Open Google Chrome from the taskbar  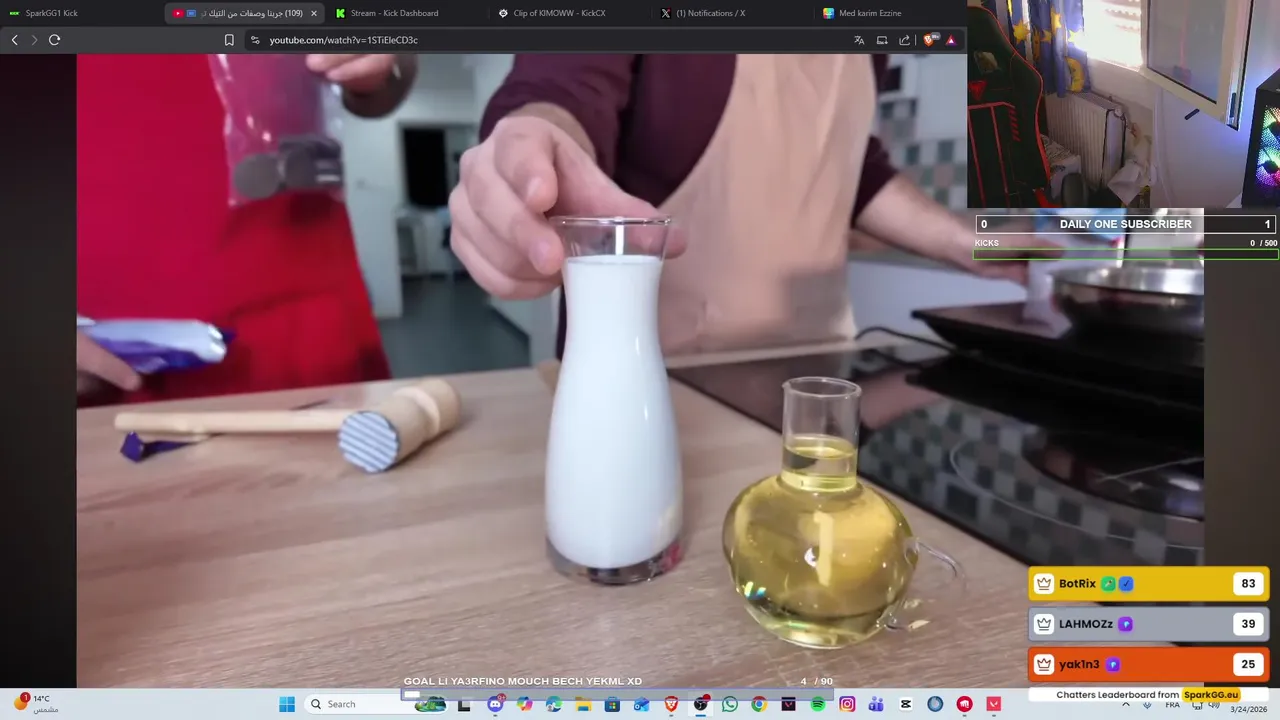point(759,704)
